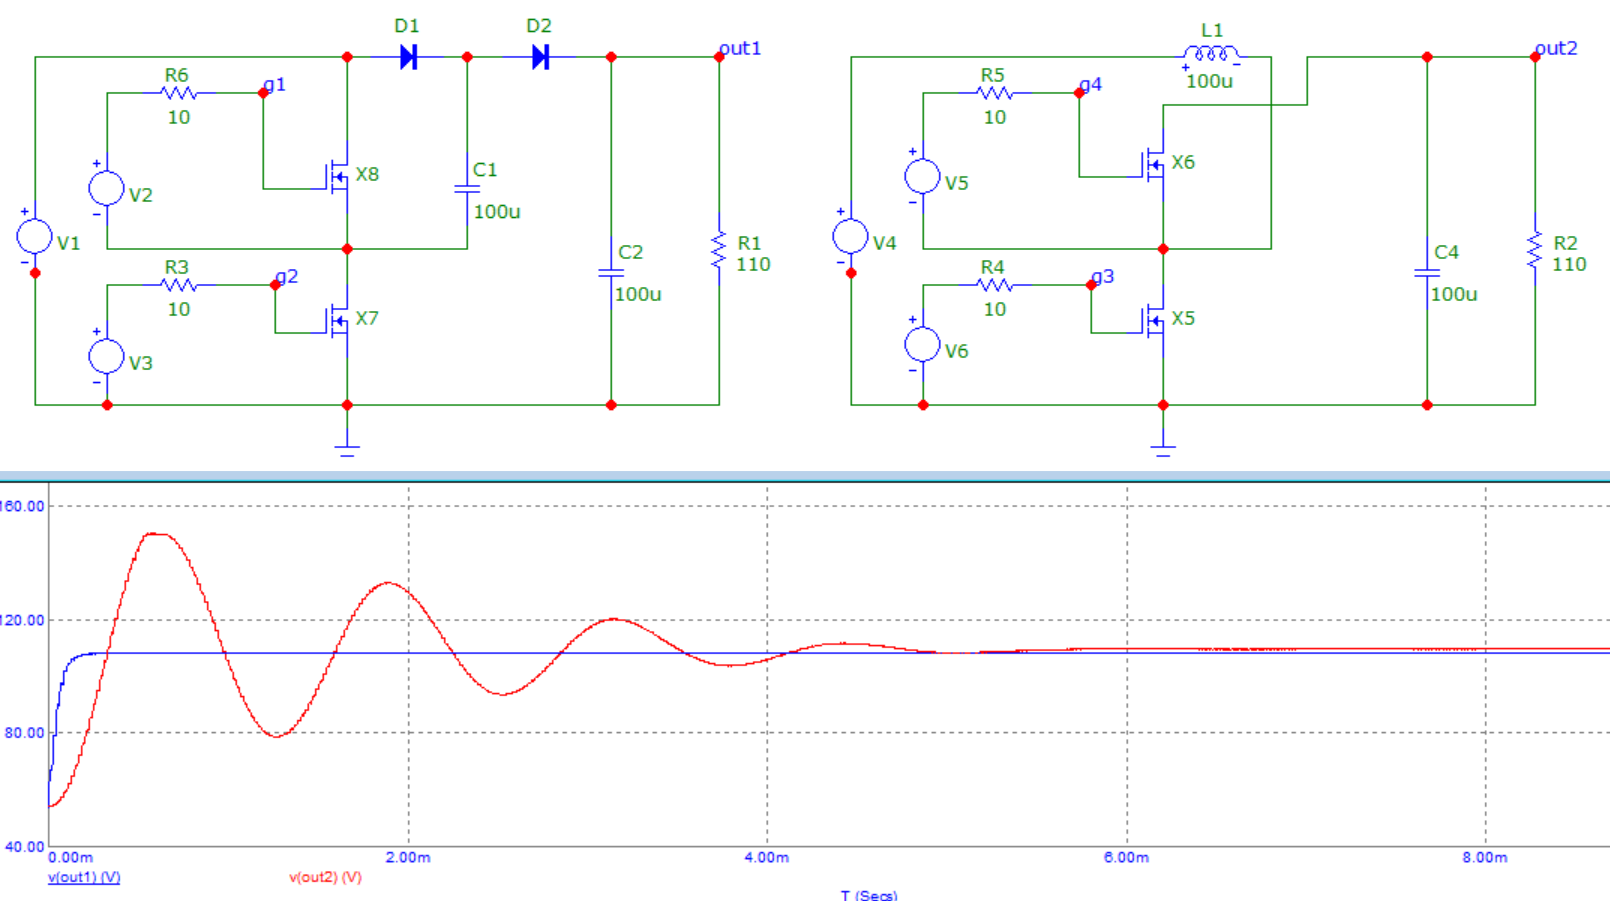
Task: Click C1 value 100u
Action: click(497, 212)
